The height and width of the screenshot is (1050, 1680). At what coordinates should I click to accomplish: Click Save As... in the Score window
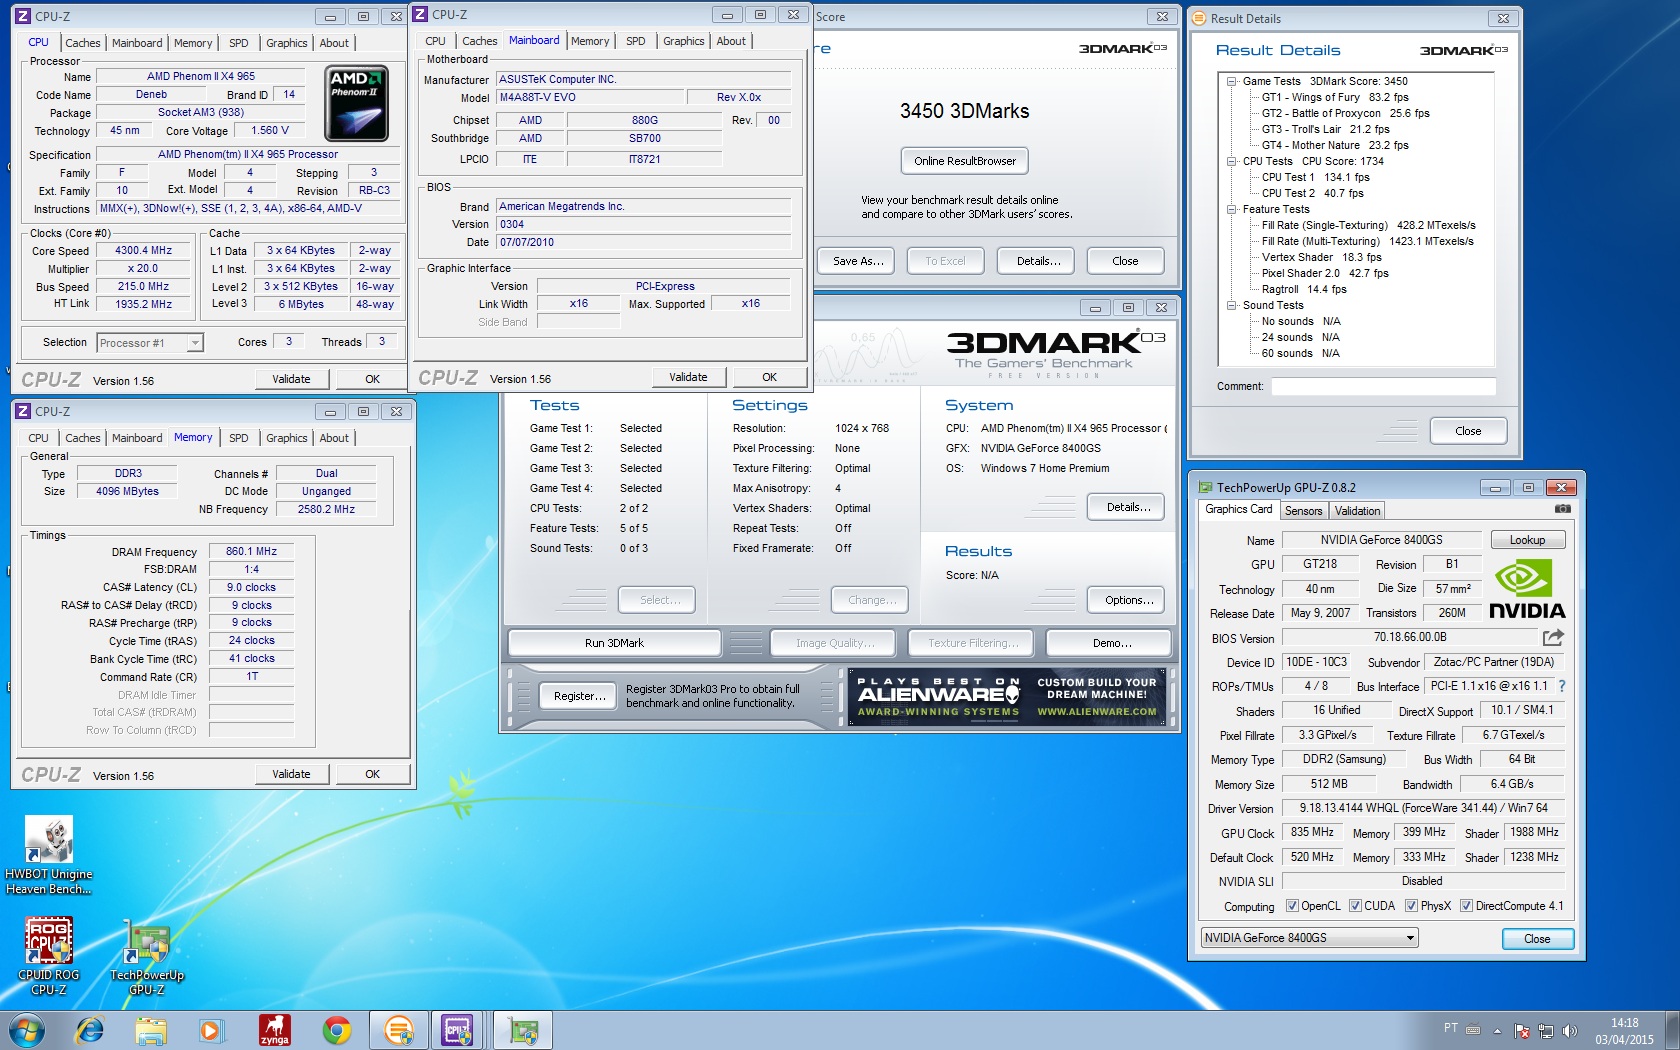click(858, 261)
